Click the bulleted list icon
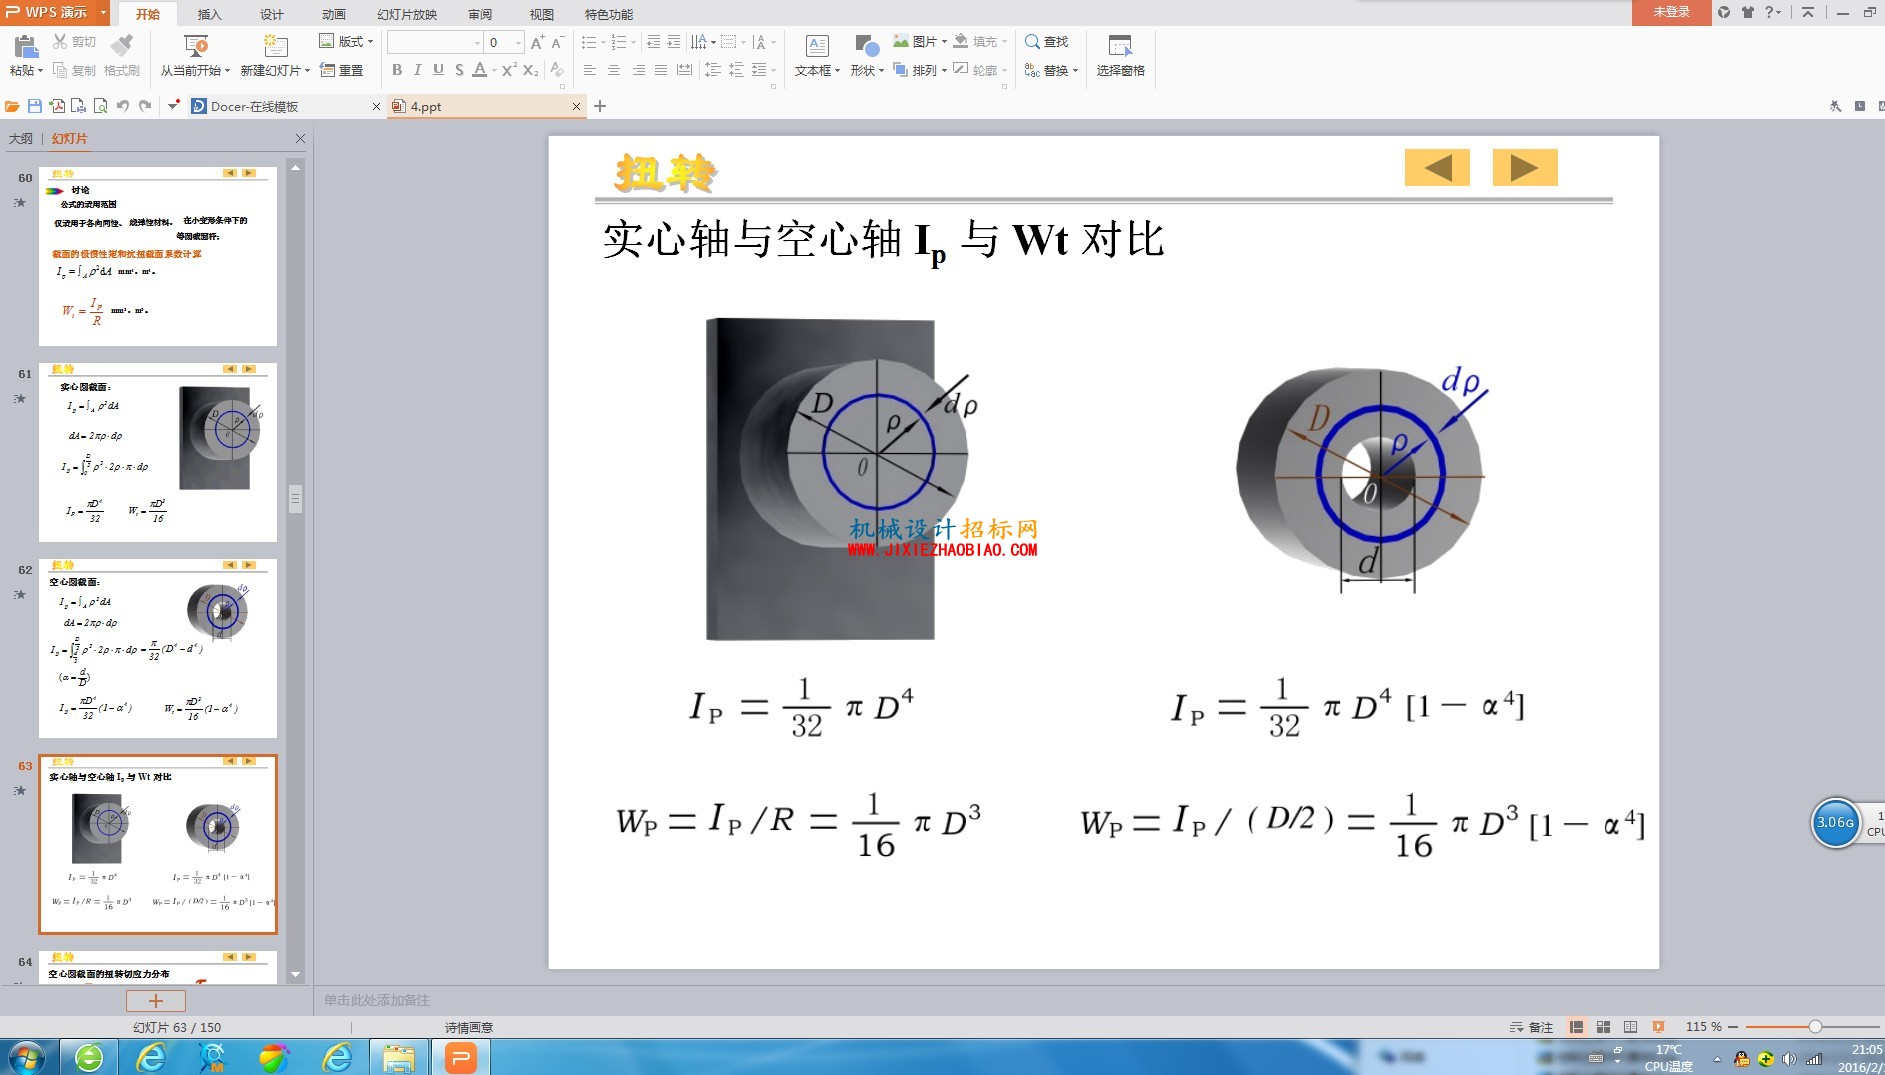This screenshot has width=1885, height=1075. tap(589, 42)
